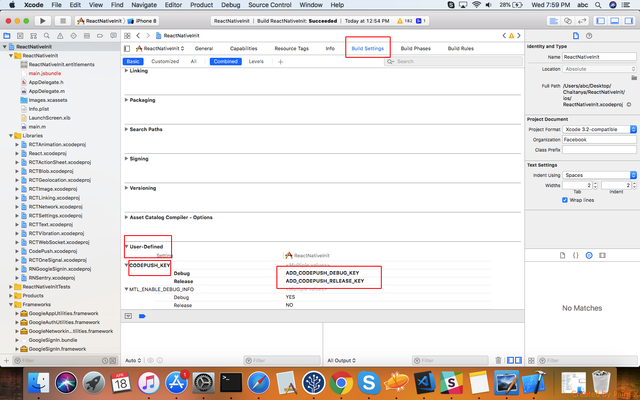Image resolution: width=640 pixels, height=400 pixels.
Task: Open Safari from the Dock
Action: click(x=258, y=382)
